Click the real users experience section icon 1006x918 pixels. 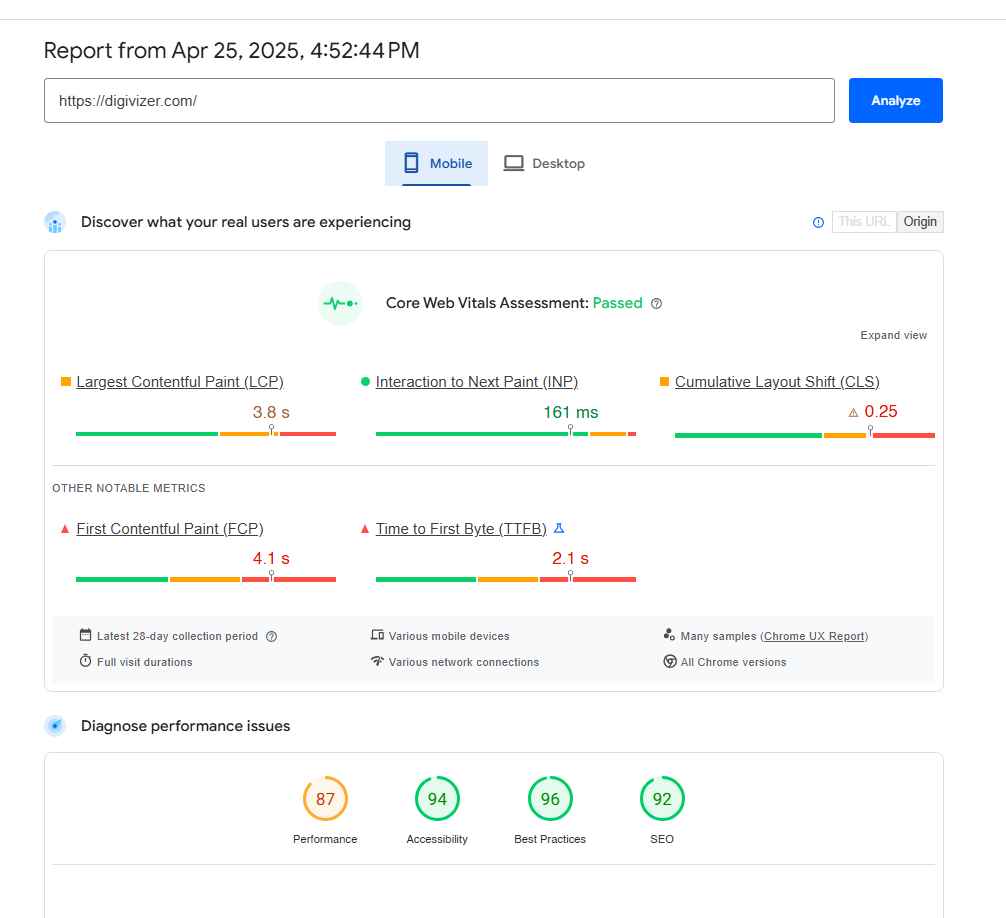[x=55, y=222]
